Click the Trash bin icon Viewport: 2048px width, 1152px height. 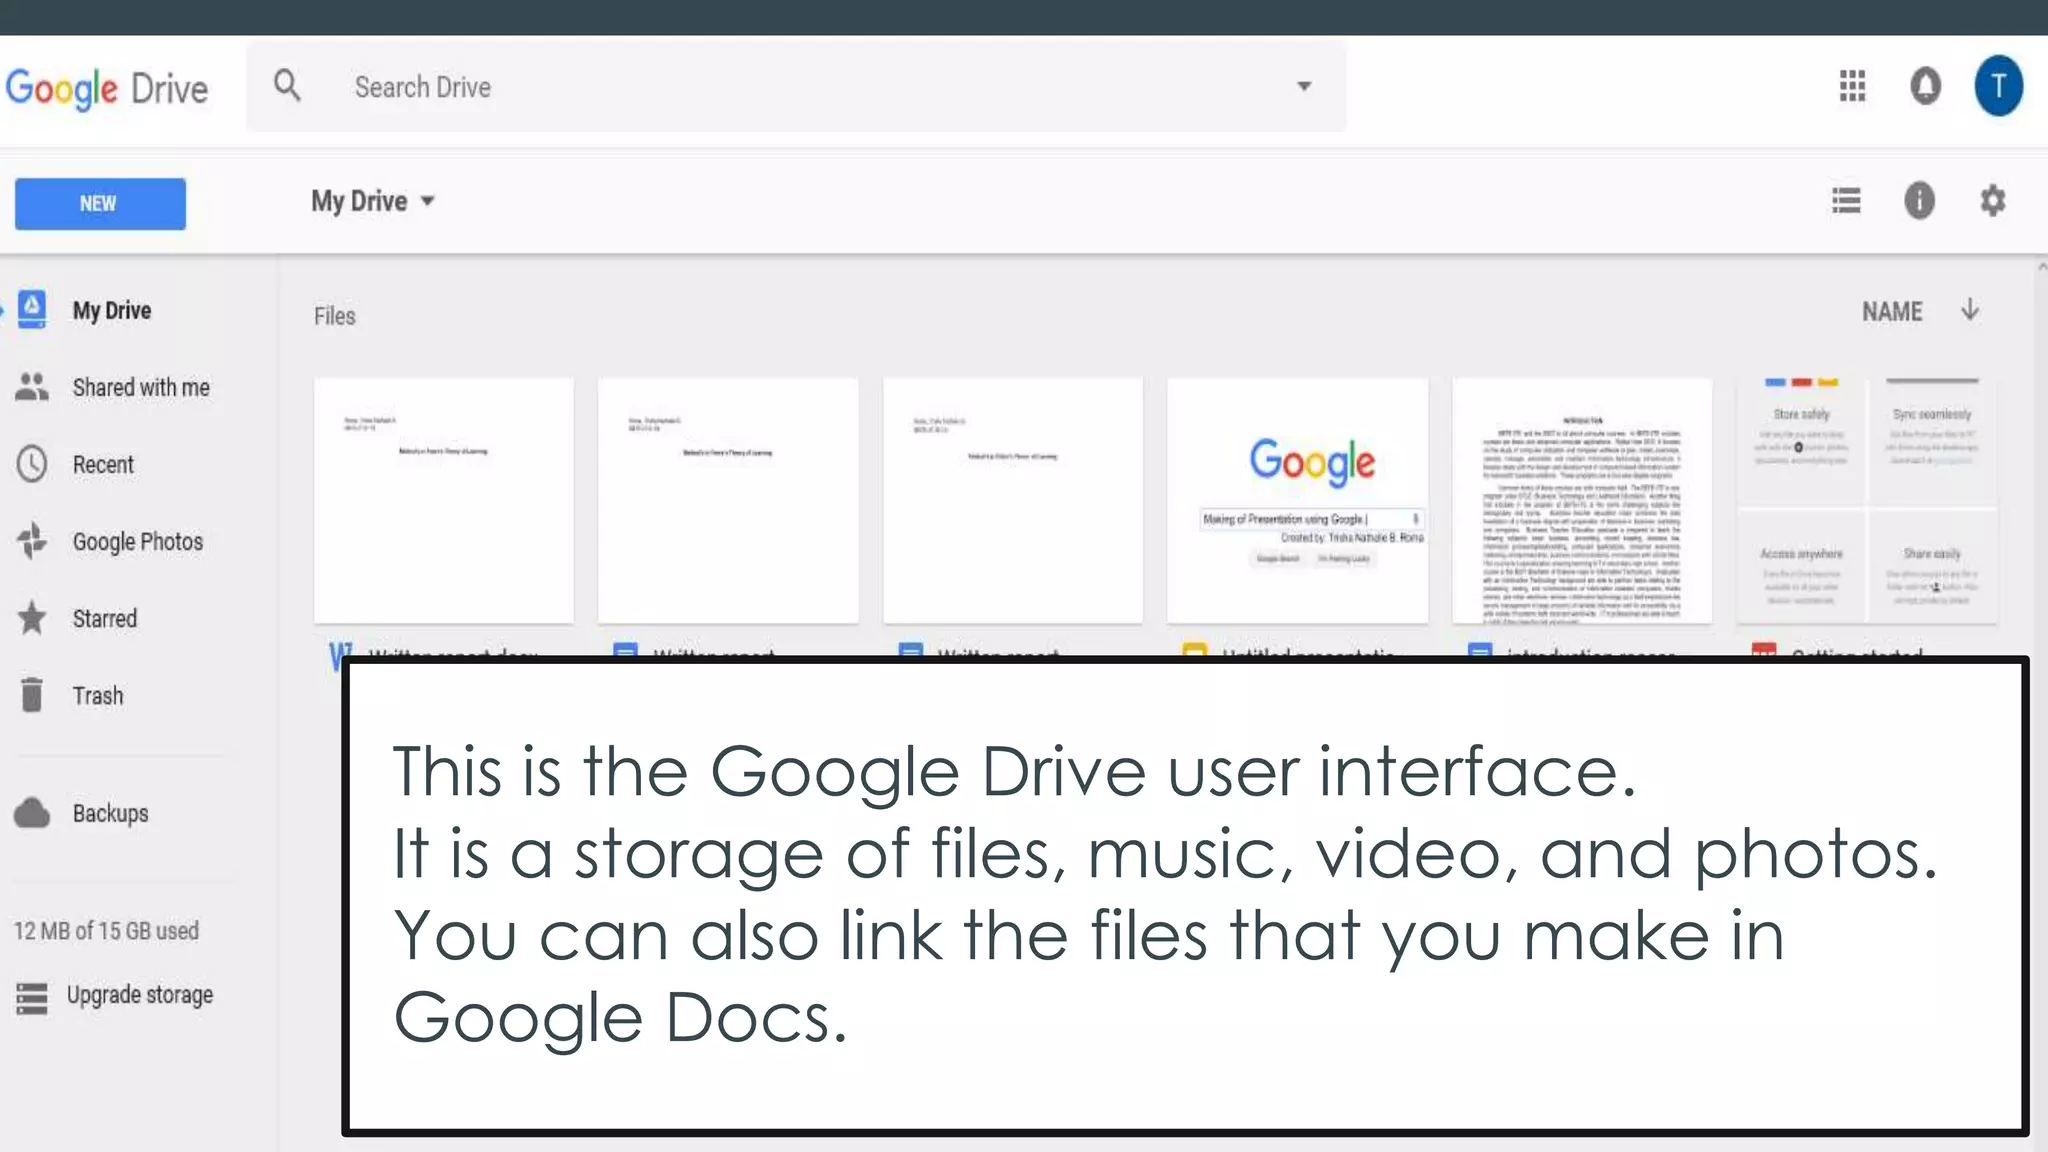(32, 694)
